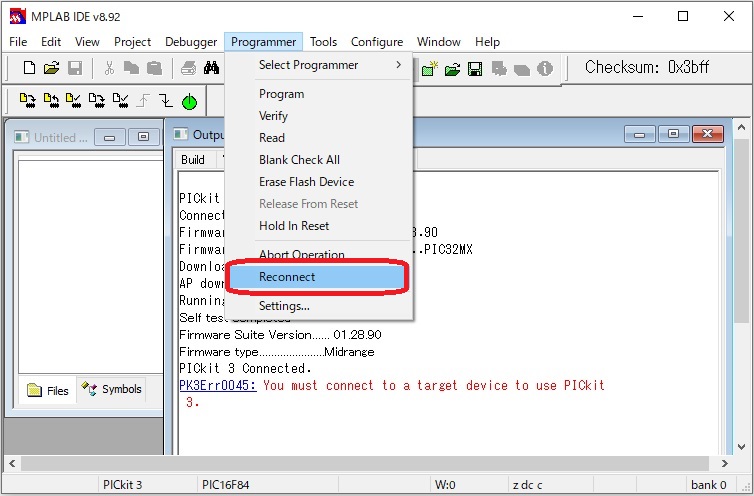Open the File menu
The height and width of the screenshot is (496, 754).
18,42
